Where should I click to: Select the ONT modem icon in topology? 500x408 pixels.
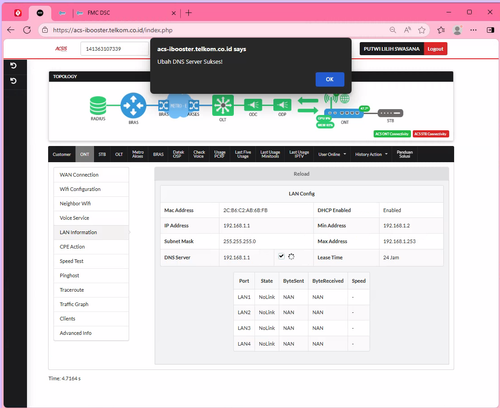pos(344,113)
